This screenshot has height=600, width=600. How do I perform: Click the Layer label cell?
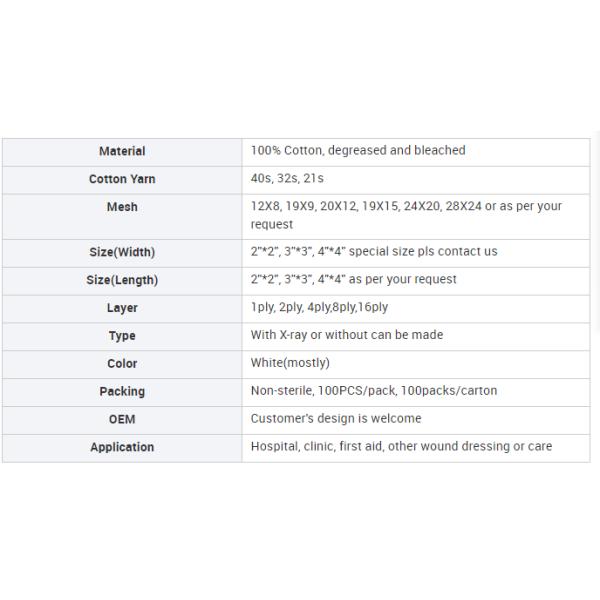122,308
